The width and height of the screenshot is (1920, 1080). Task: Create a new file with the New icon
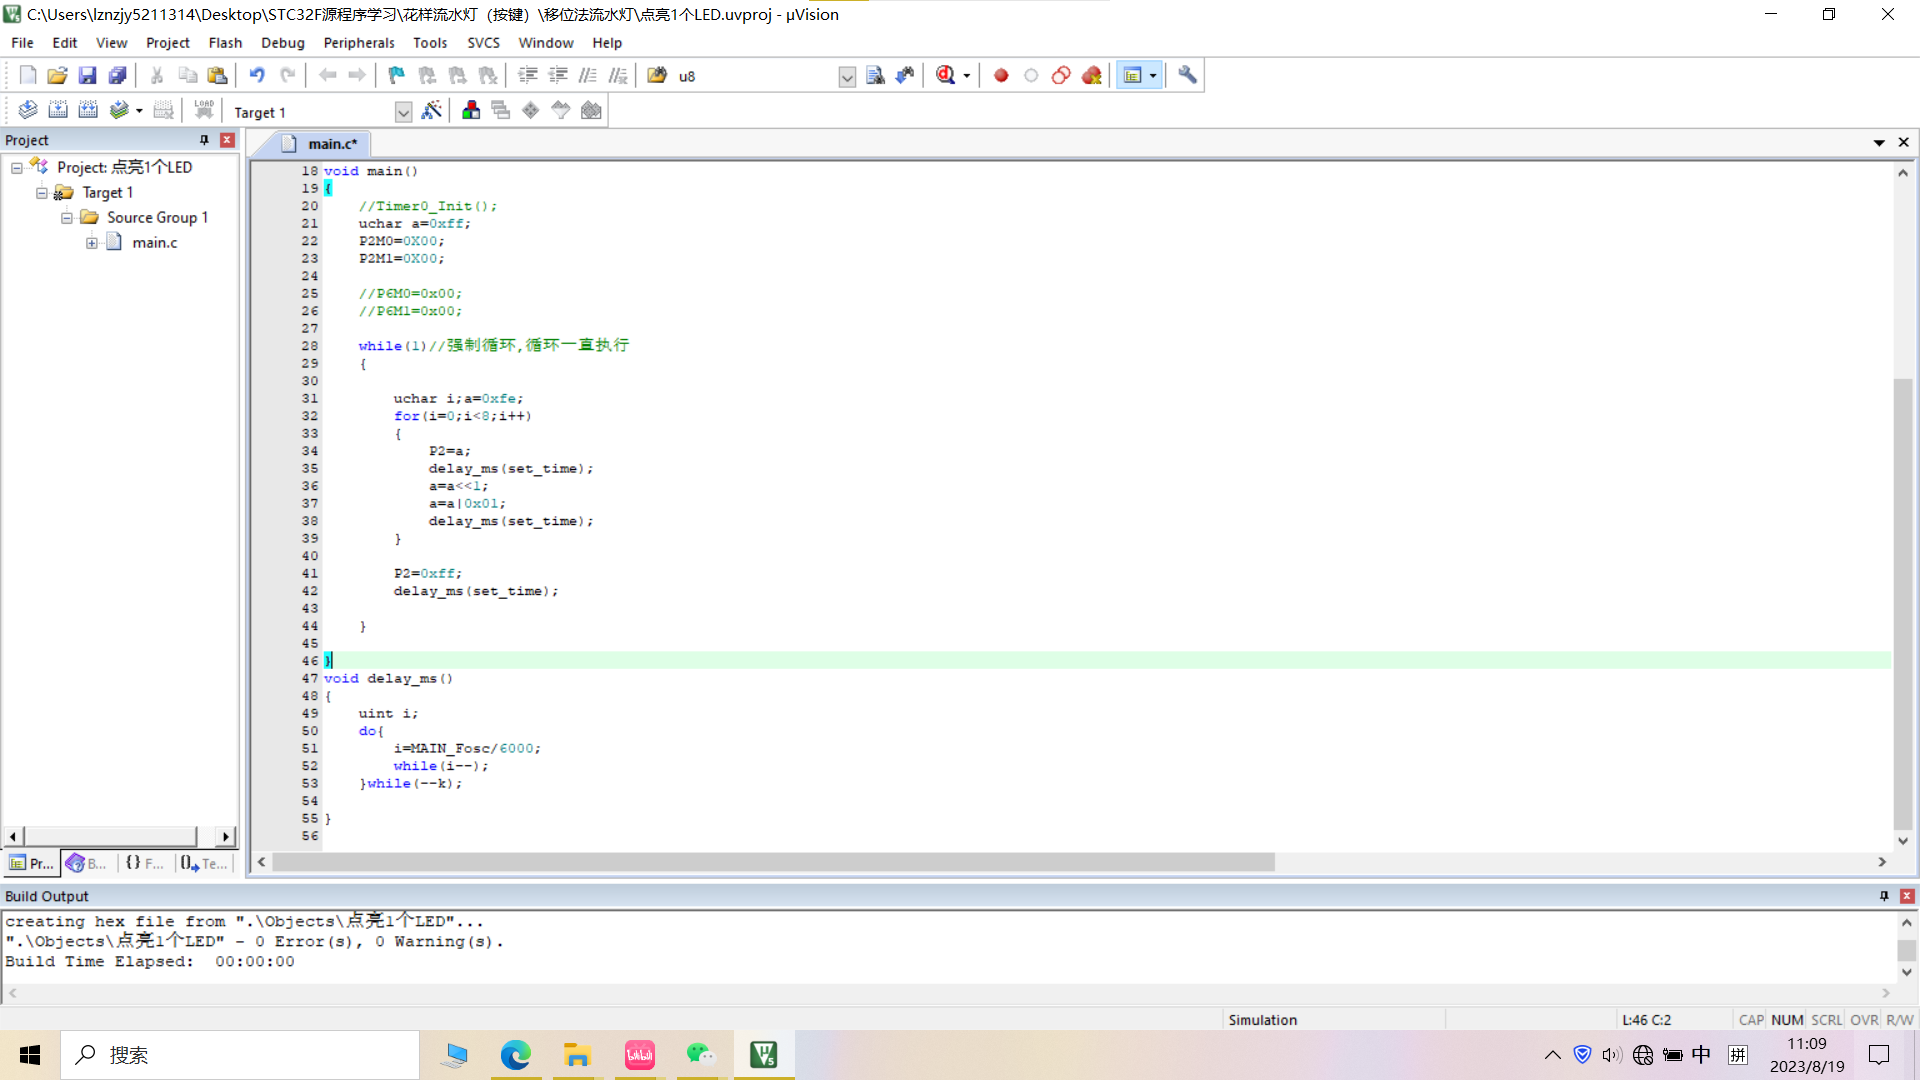(x=28, y=75)
